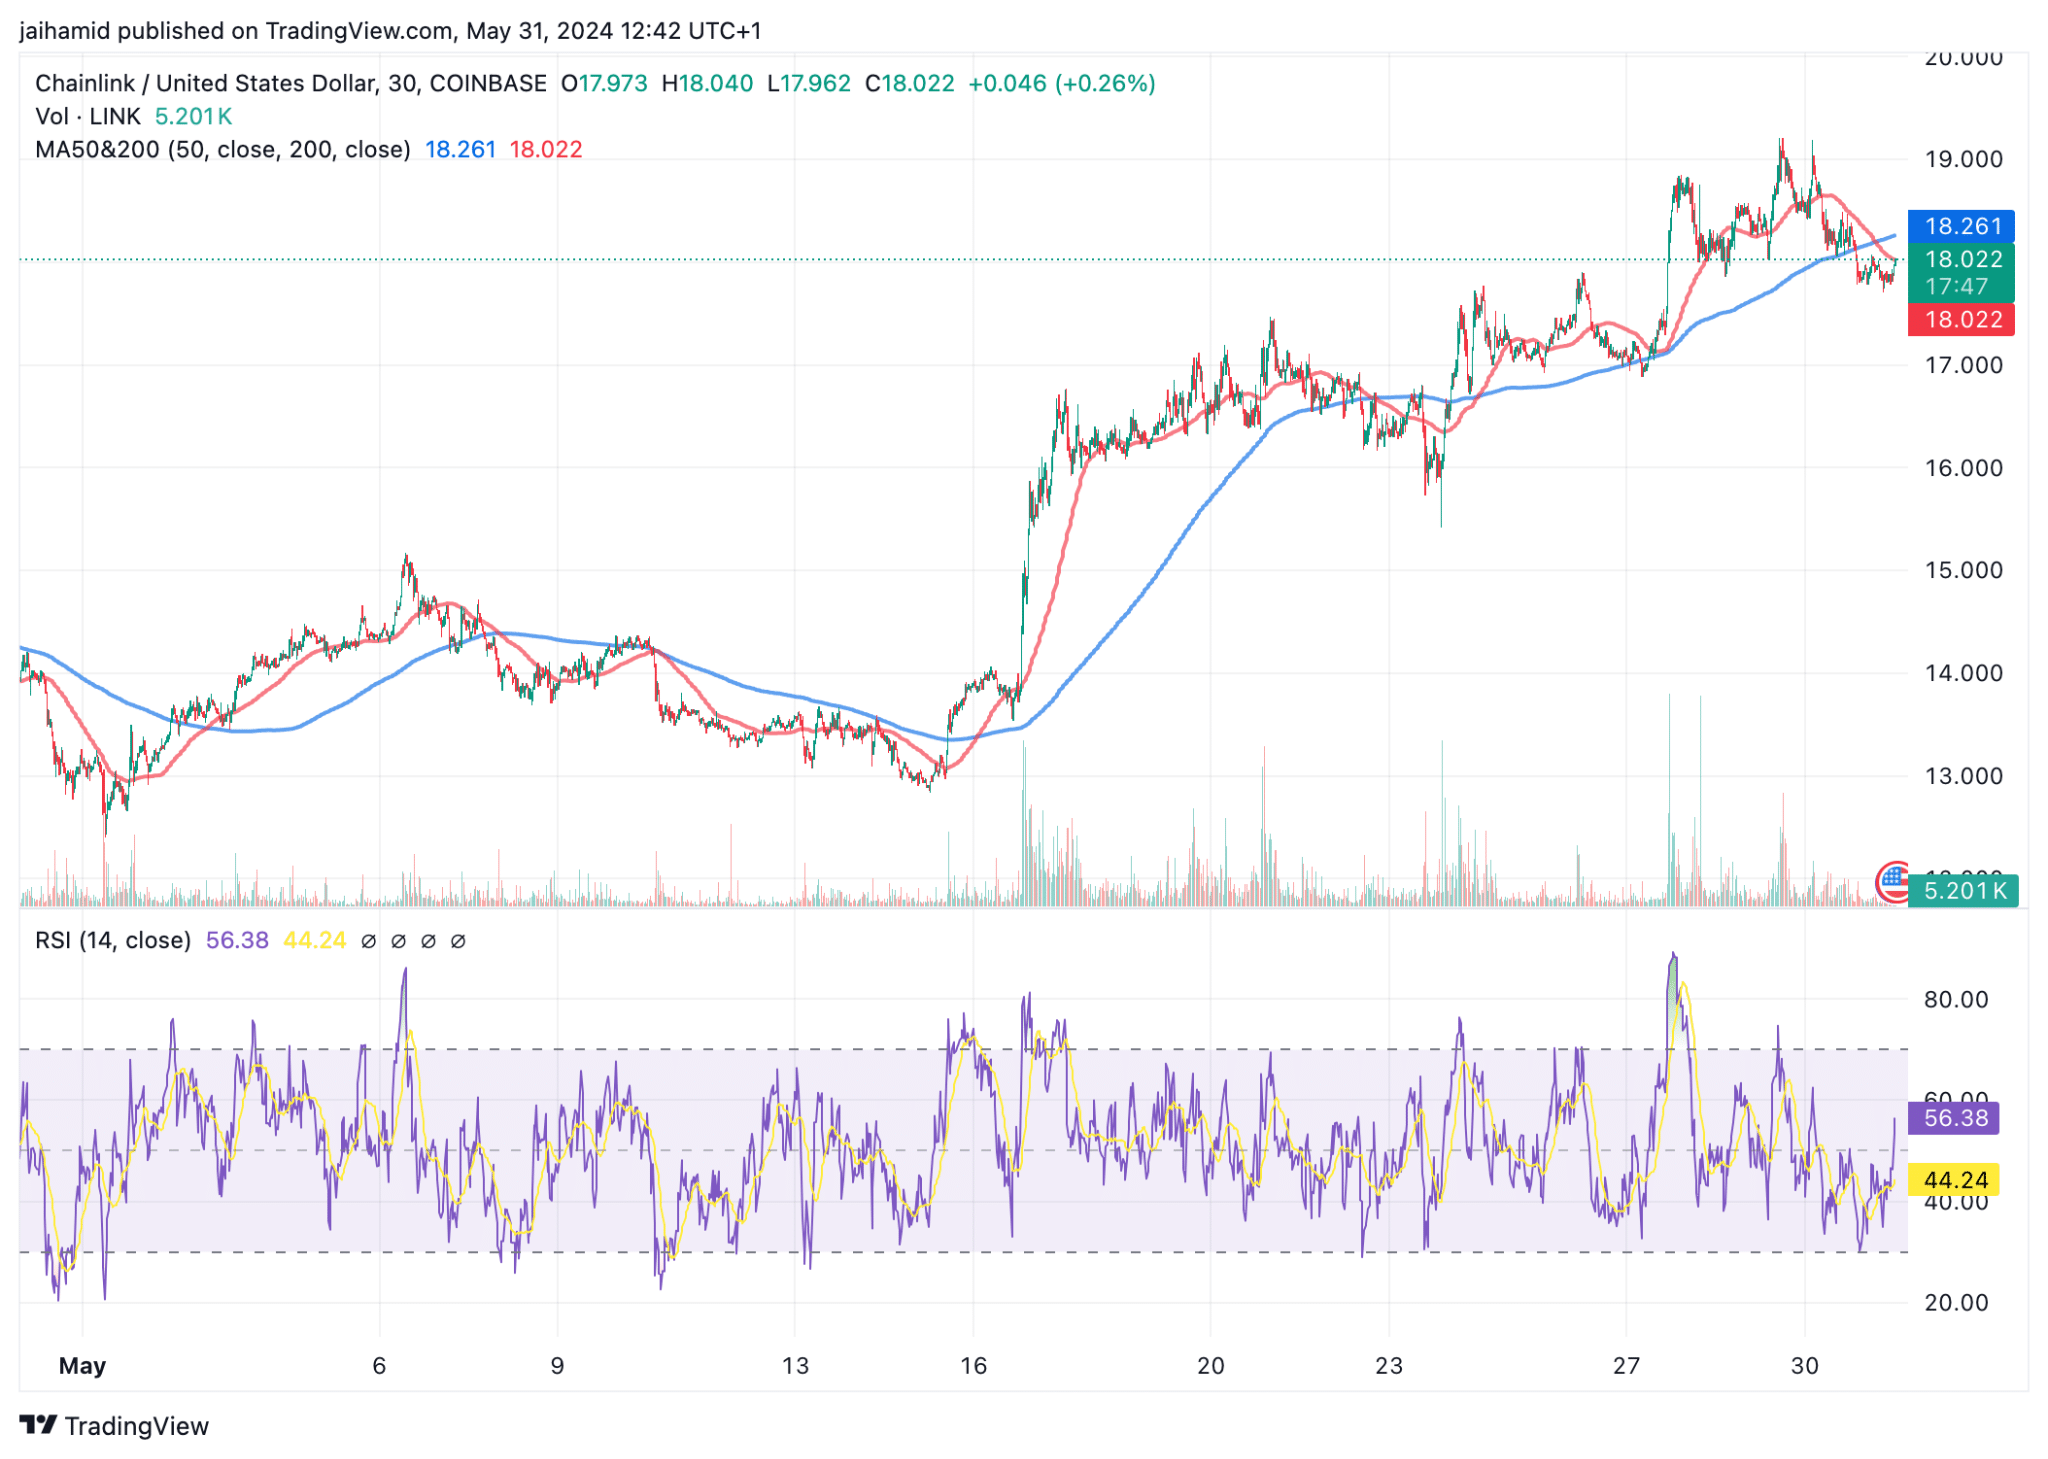Click the 30 date label on time axis
This screenshot has width=2048, height=1459.
pyautogui.click(x=1805, y=1365)
